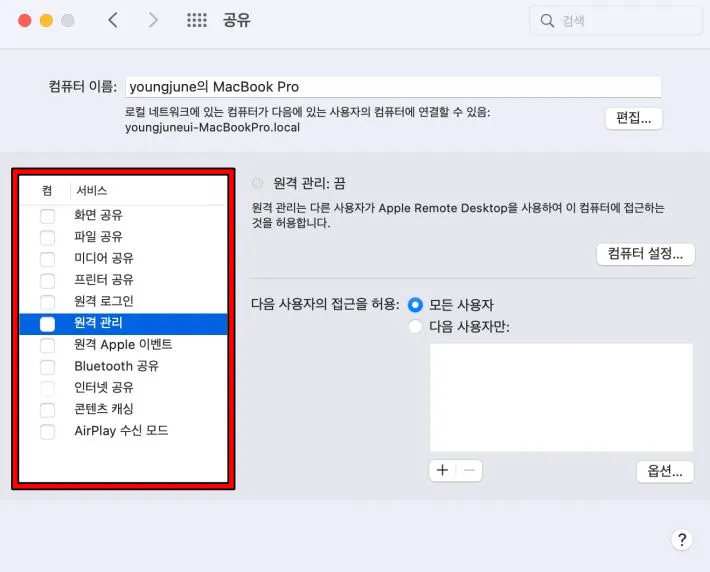The width and height of the screenshot is (710, 572).
Task: Select the 모든 사용자 radio button
Action: [415, 305]
